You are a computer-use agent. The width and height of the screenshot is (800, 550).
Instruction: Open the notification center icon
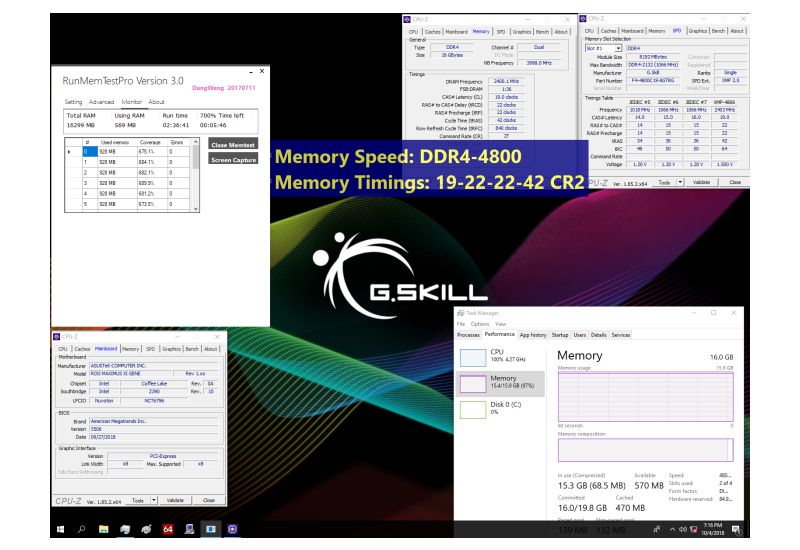pyautogui.click(x=737, y=528)
